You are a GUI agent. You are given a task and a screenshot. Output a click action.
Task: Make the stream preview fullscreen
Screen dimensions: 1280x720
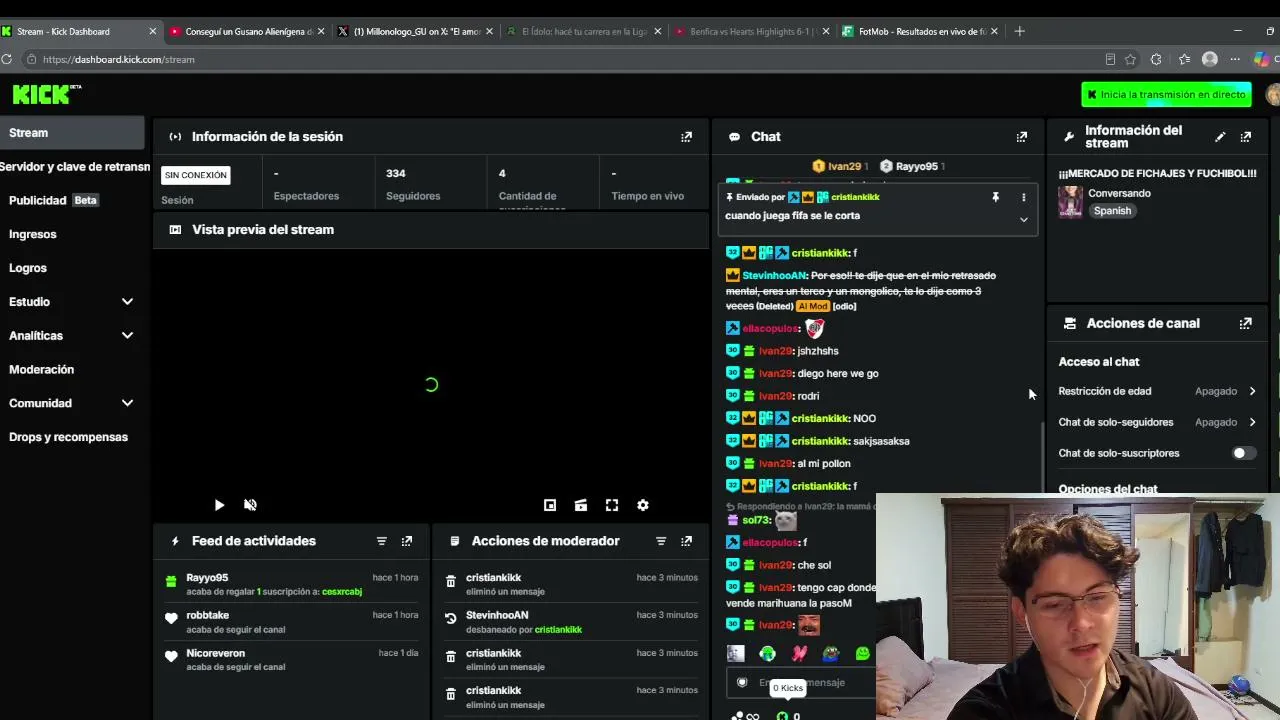coord(611,505)
